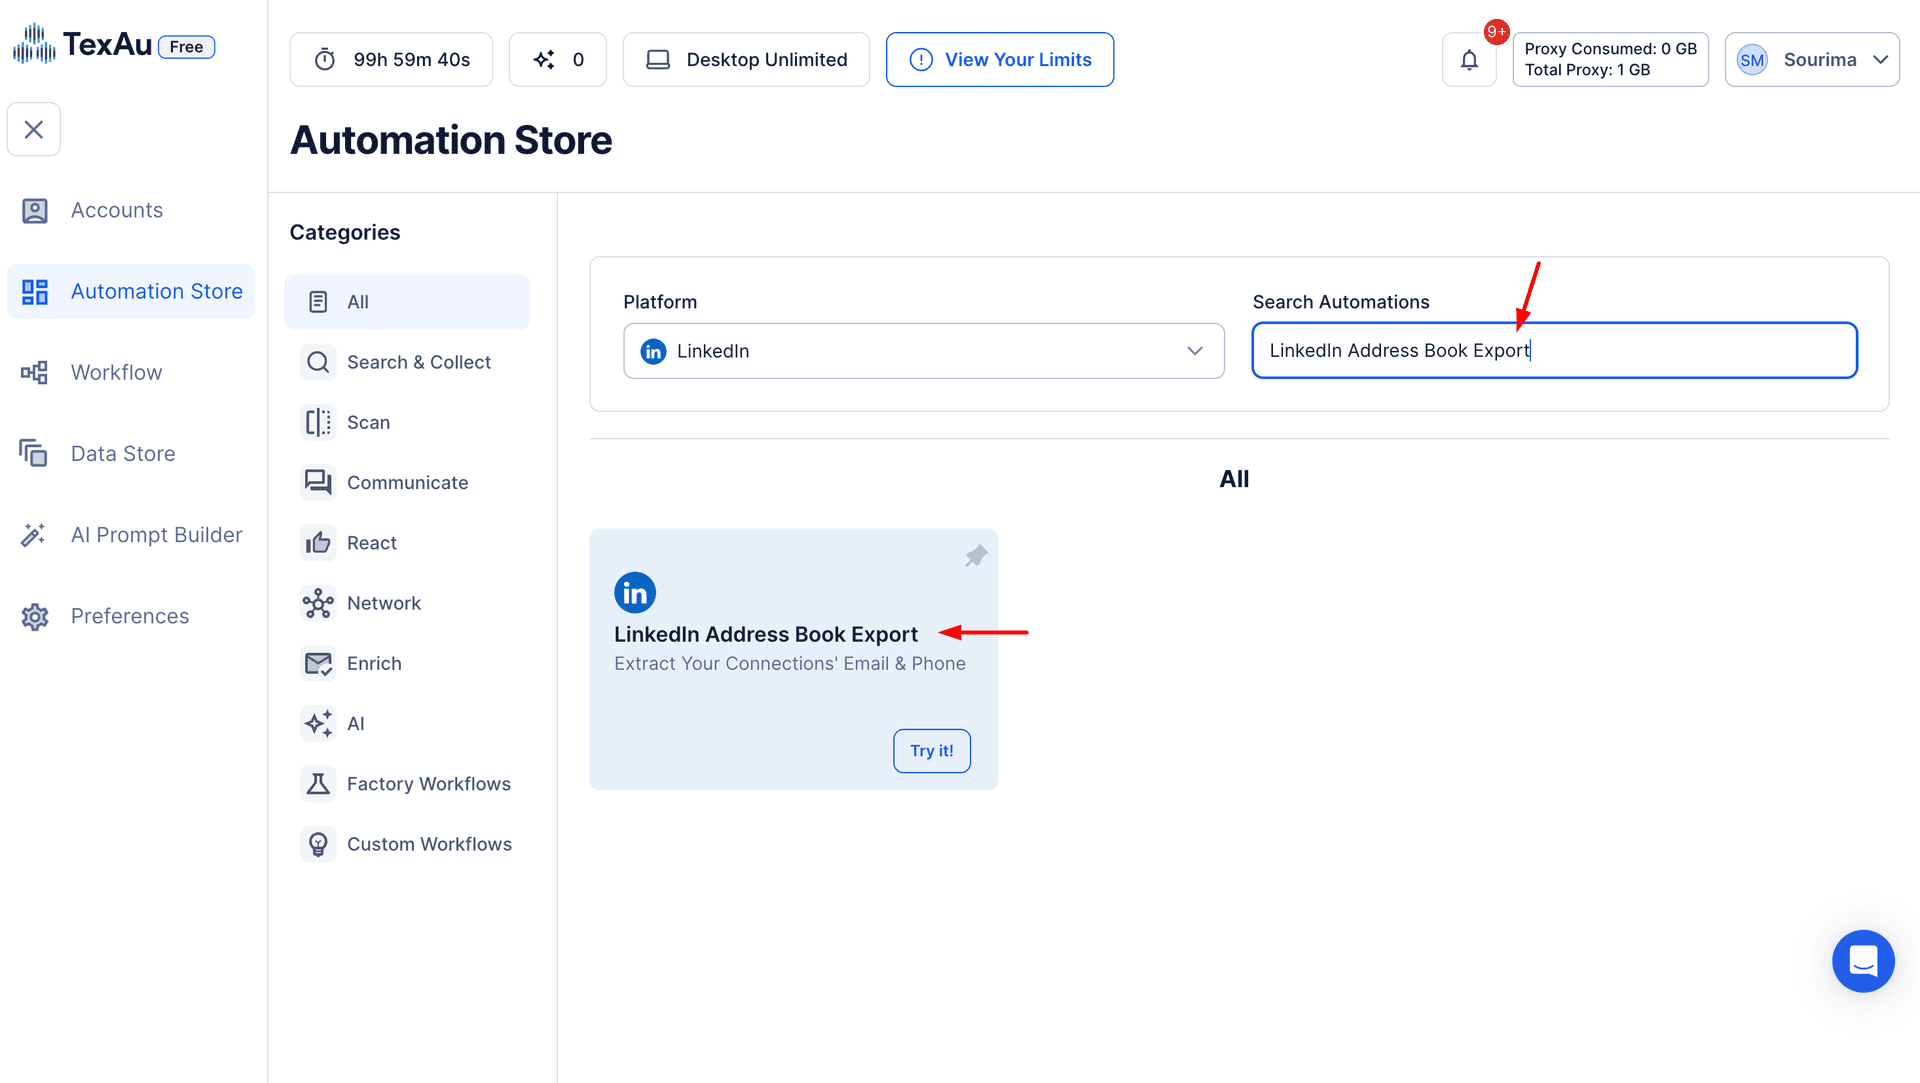Click the Accounts person icon
Viewport: 1920px width, 1083px height.
pos(35,210)
